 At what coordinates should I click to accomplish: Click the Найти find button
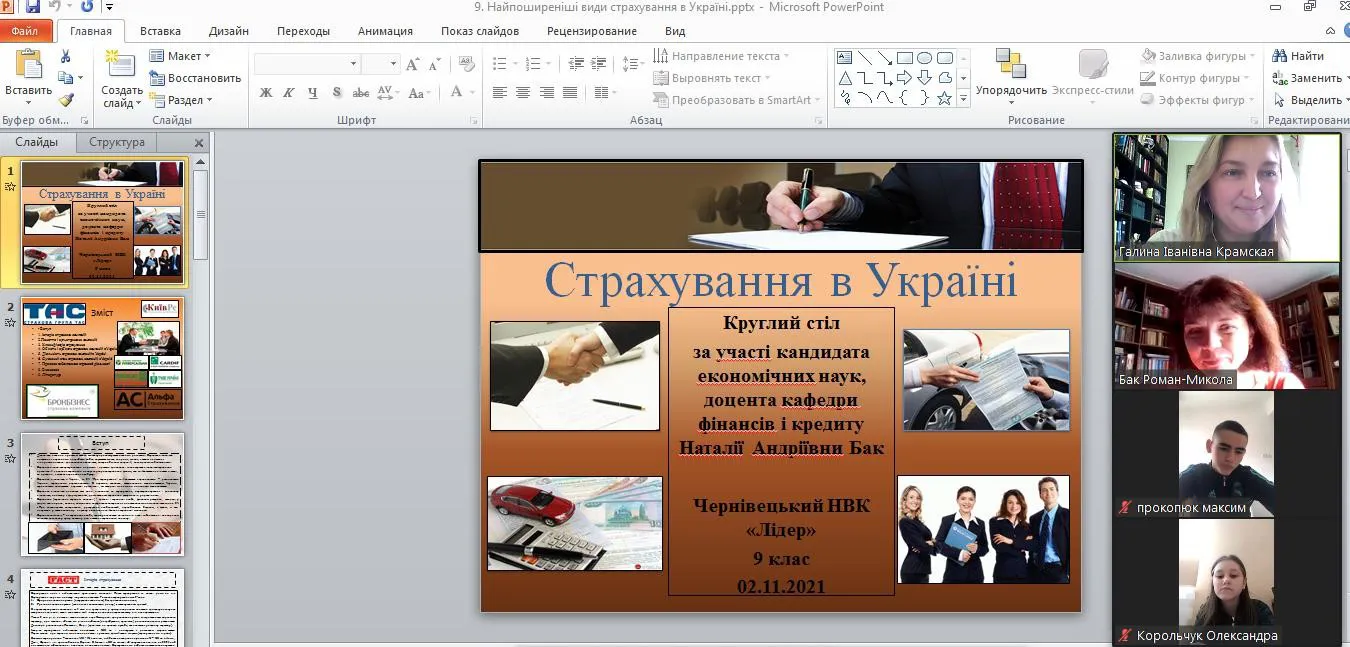tap(1298, 56)
